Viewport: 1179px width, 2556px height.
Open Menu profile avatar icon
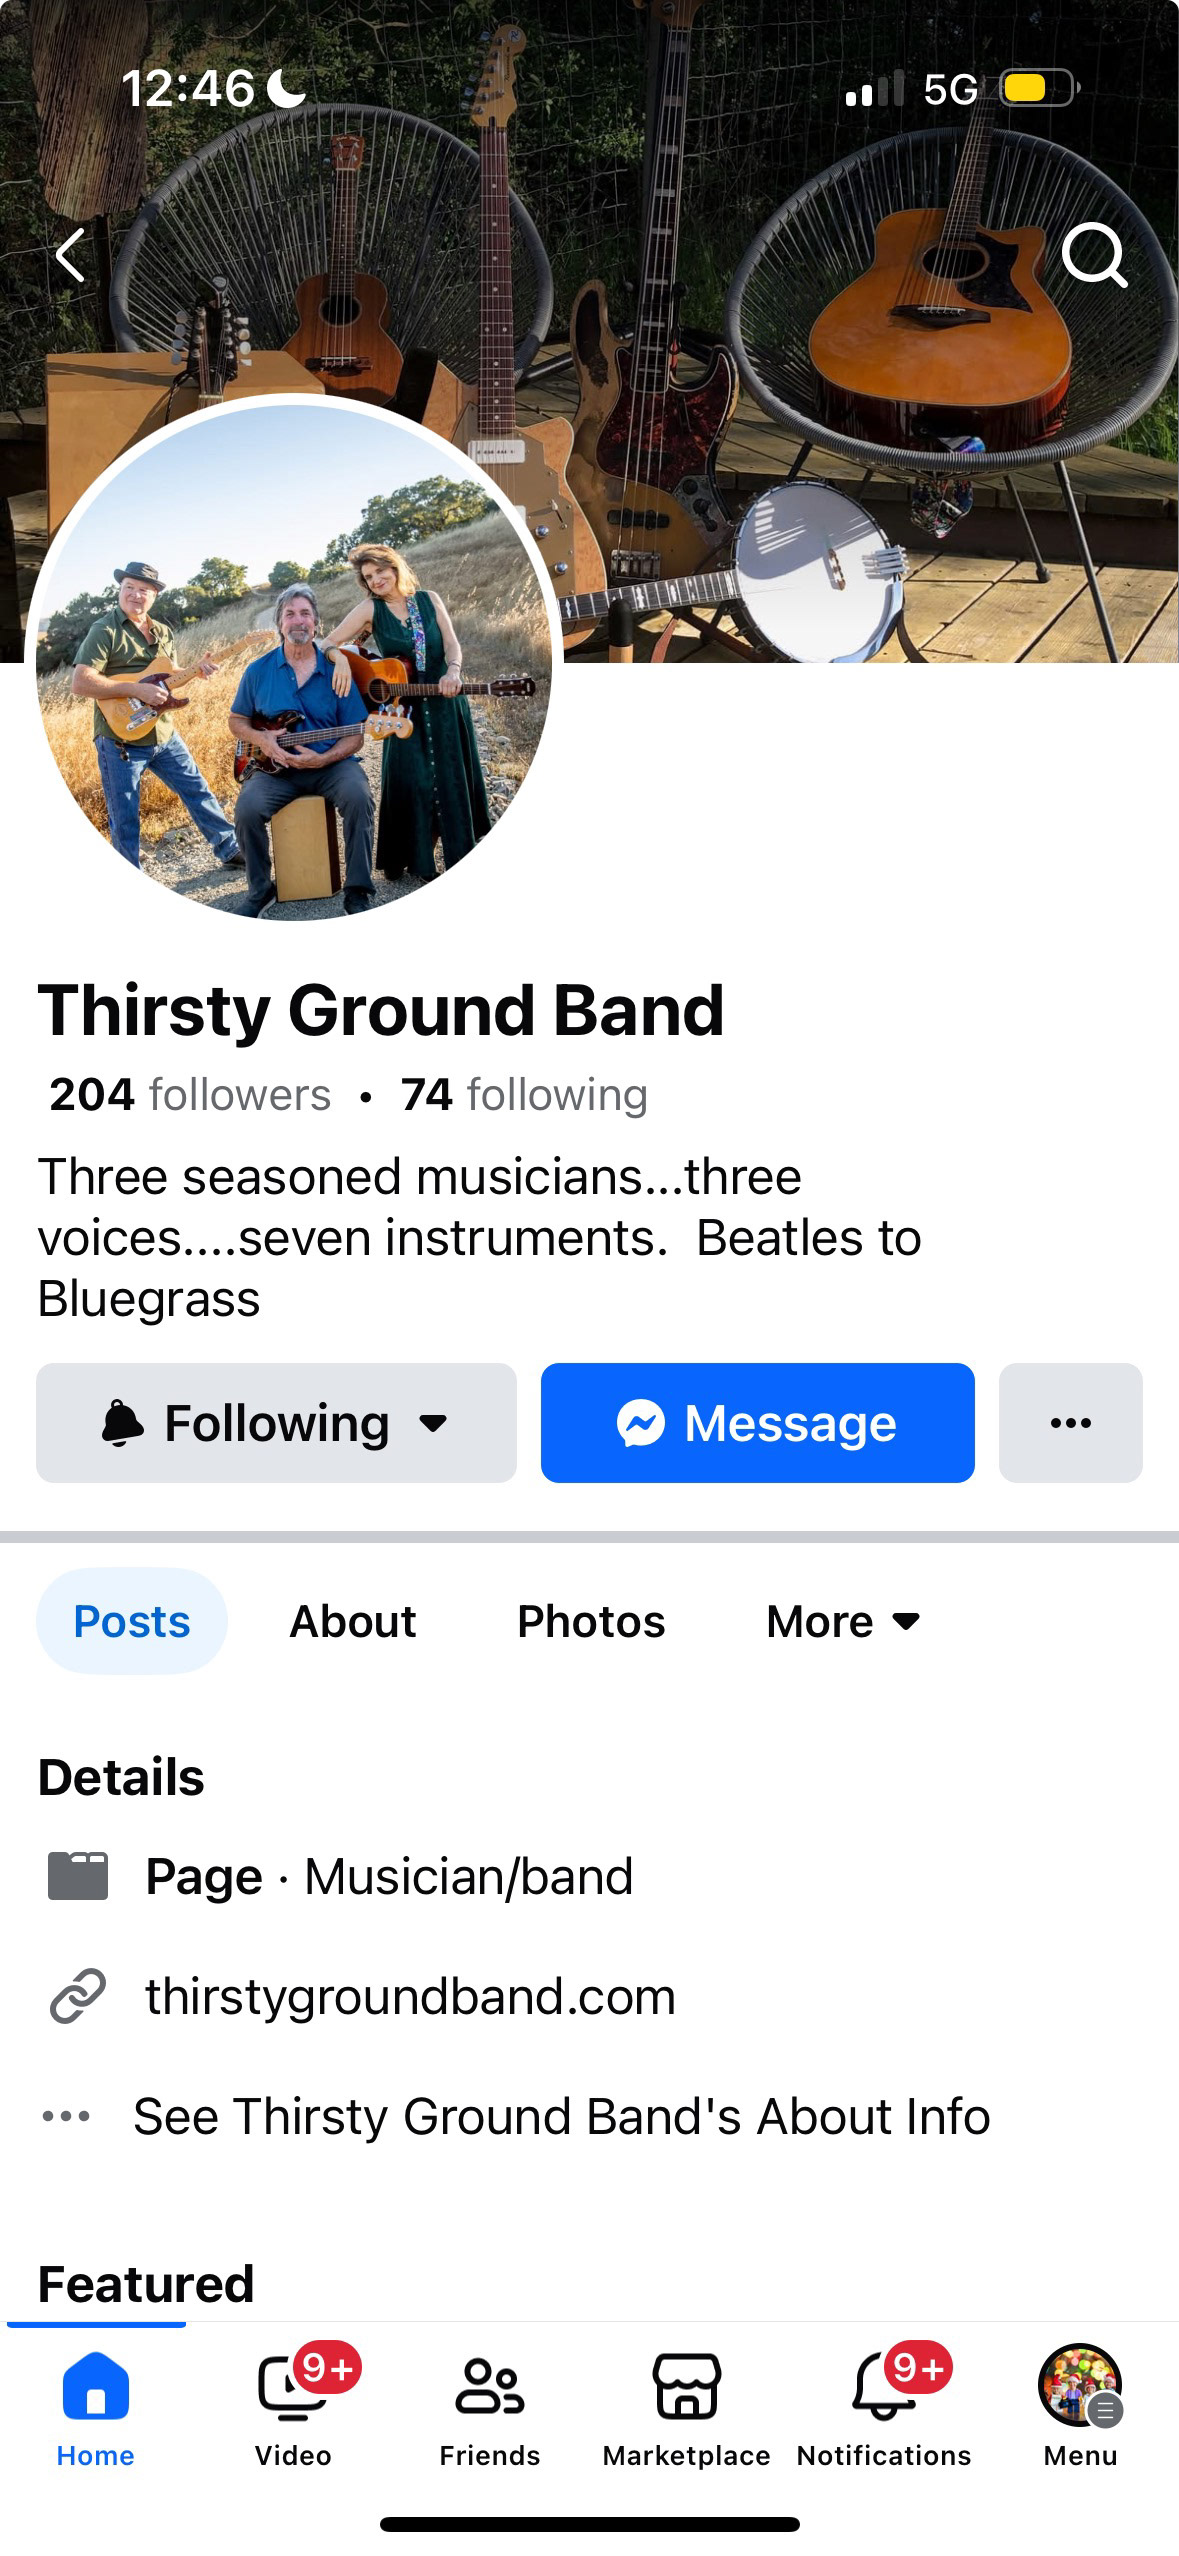pos(1080,2386)
